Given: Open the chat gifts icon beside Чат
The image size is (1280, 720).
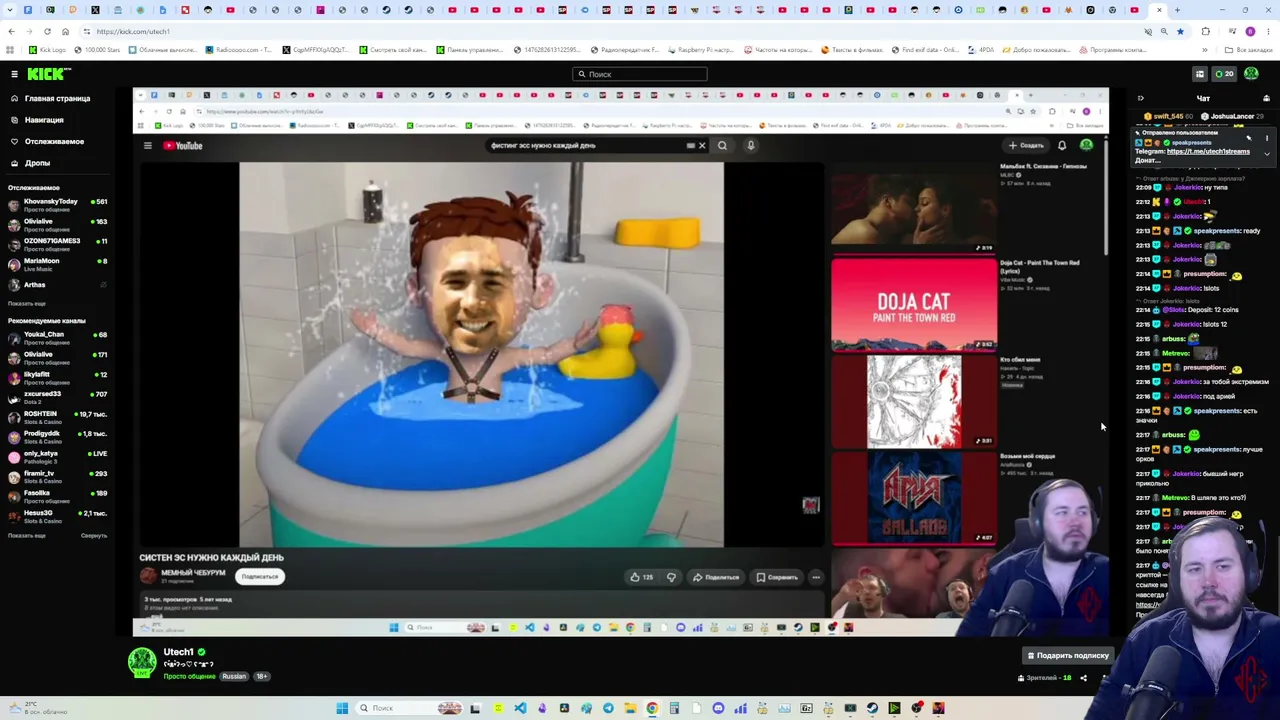Looking at the screenshot, I should 1266,99.
